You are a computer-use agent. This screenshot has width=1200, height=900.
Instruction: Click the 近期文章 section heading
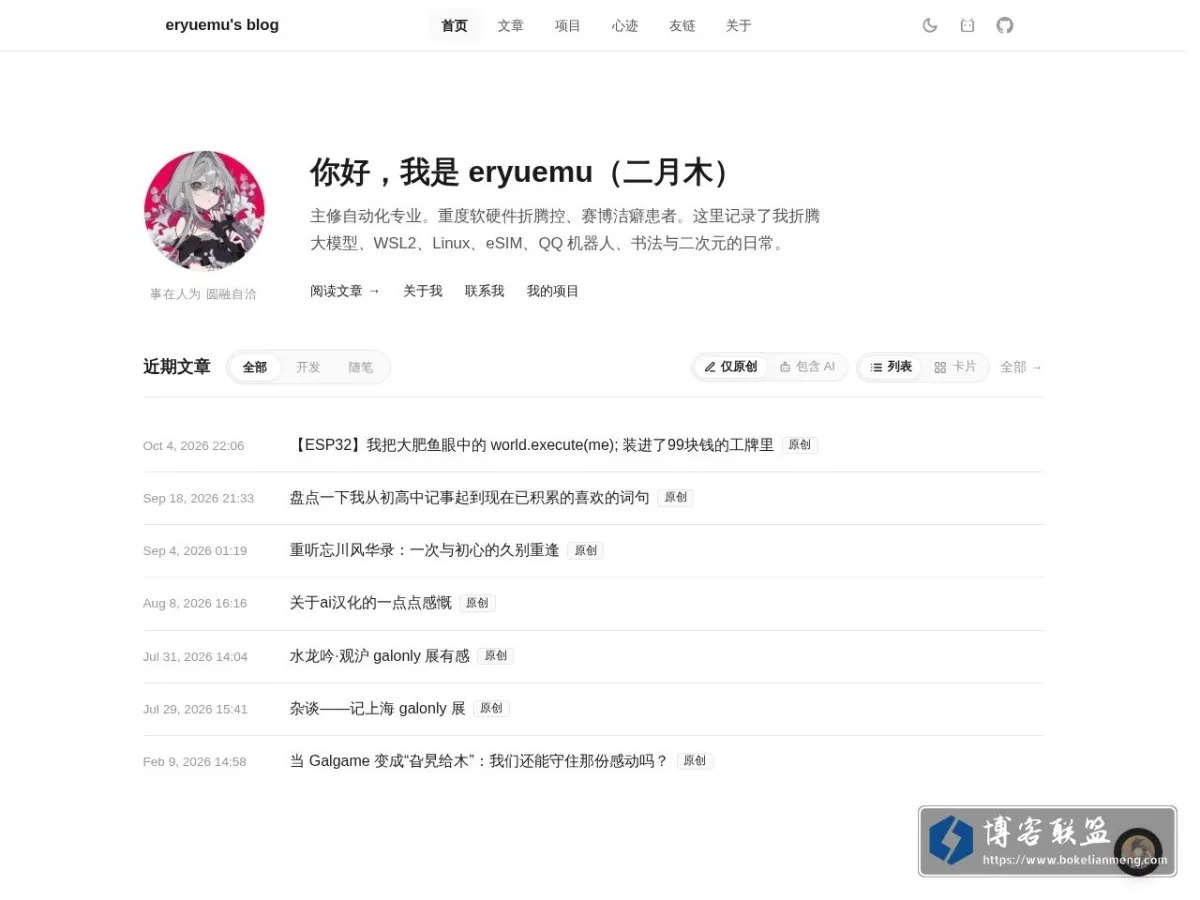[177, 367]
